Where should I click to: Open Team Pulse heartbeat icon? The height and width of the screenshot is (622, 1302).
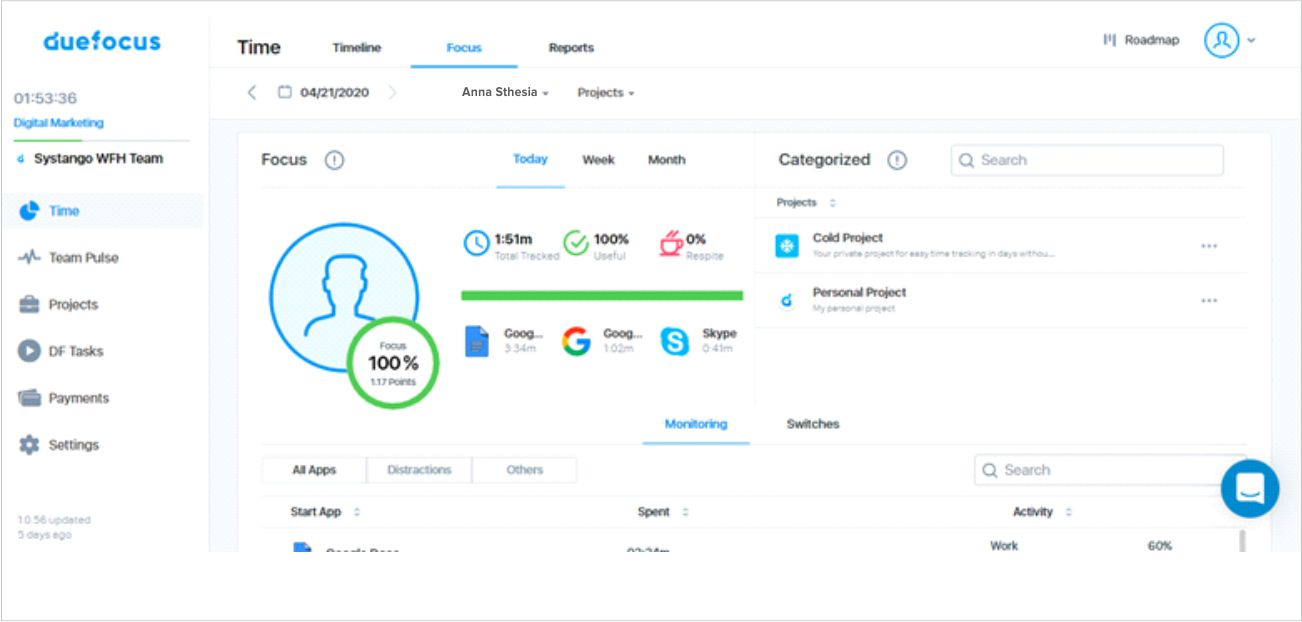point(29,258)
